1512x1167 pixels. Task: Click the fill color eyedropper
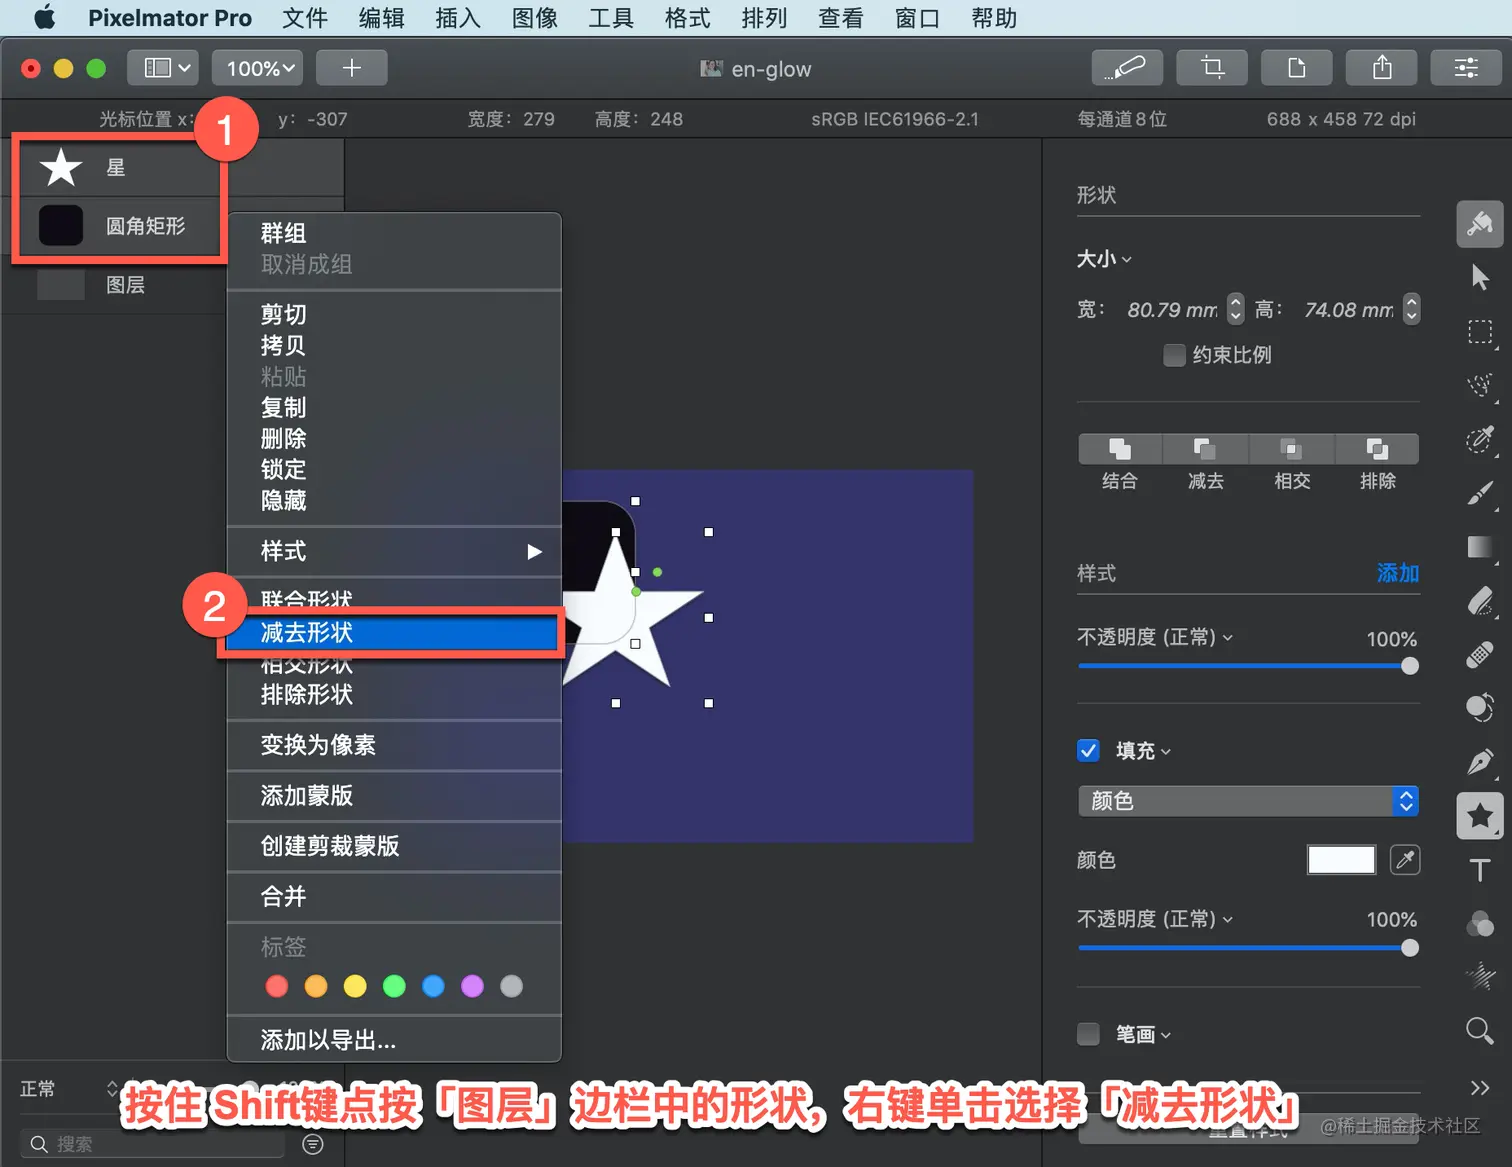tap(1405, 860)
